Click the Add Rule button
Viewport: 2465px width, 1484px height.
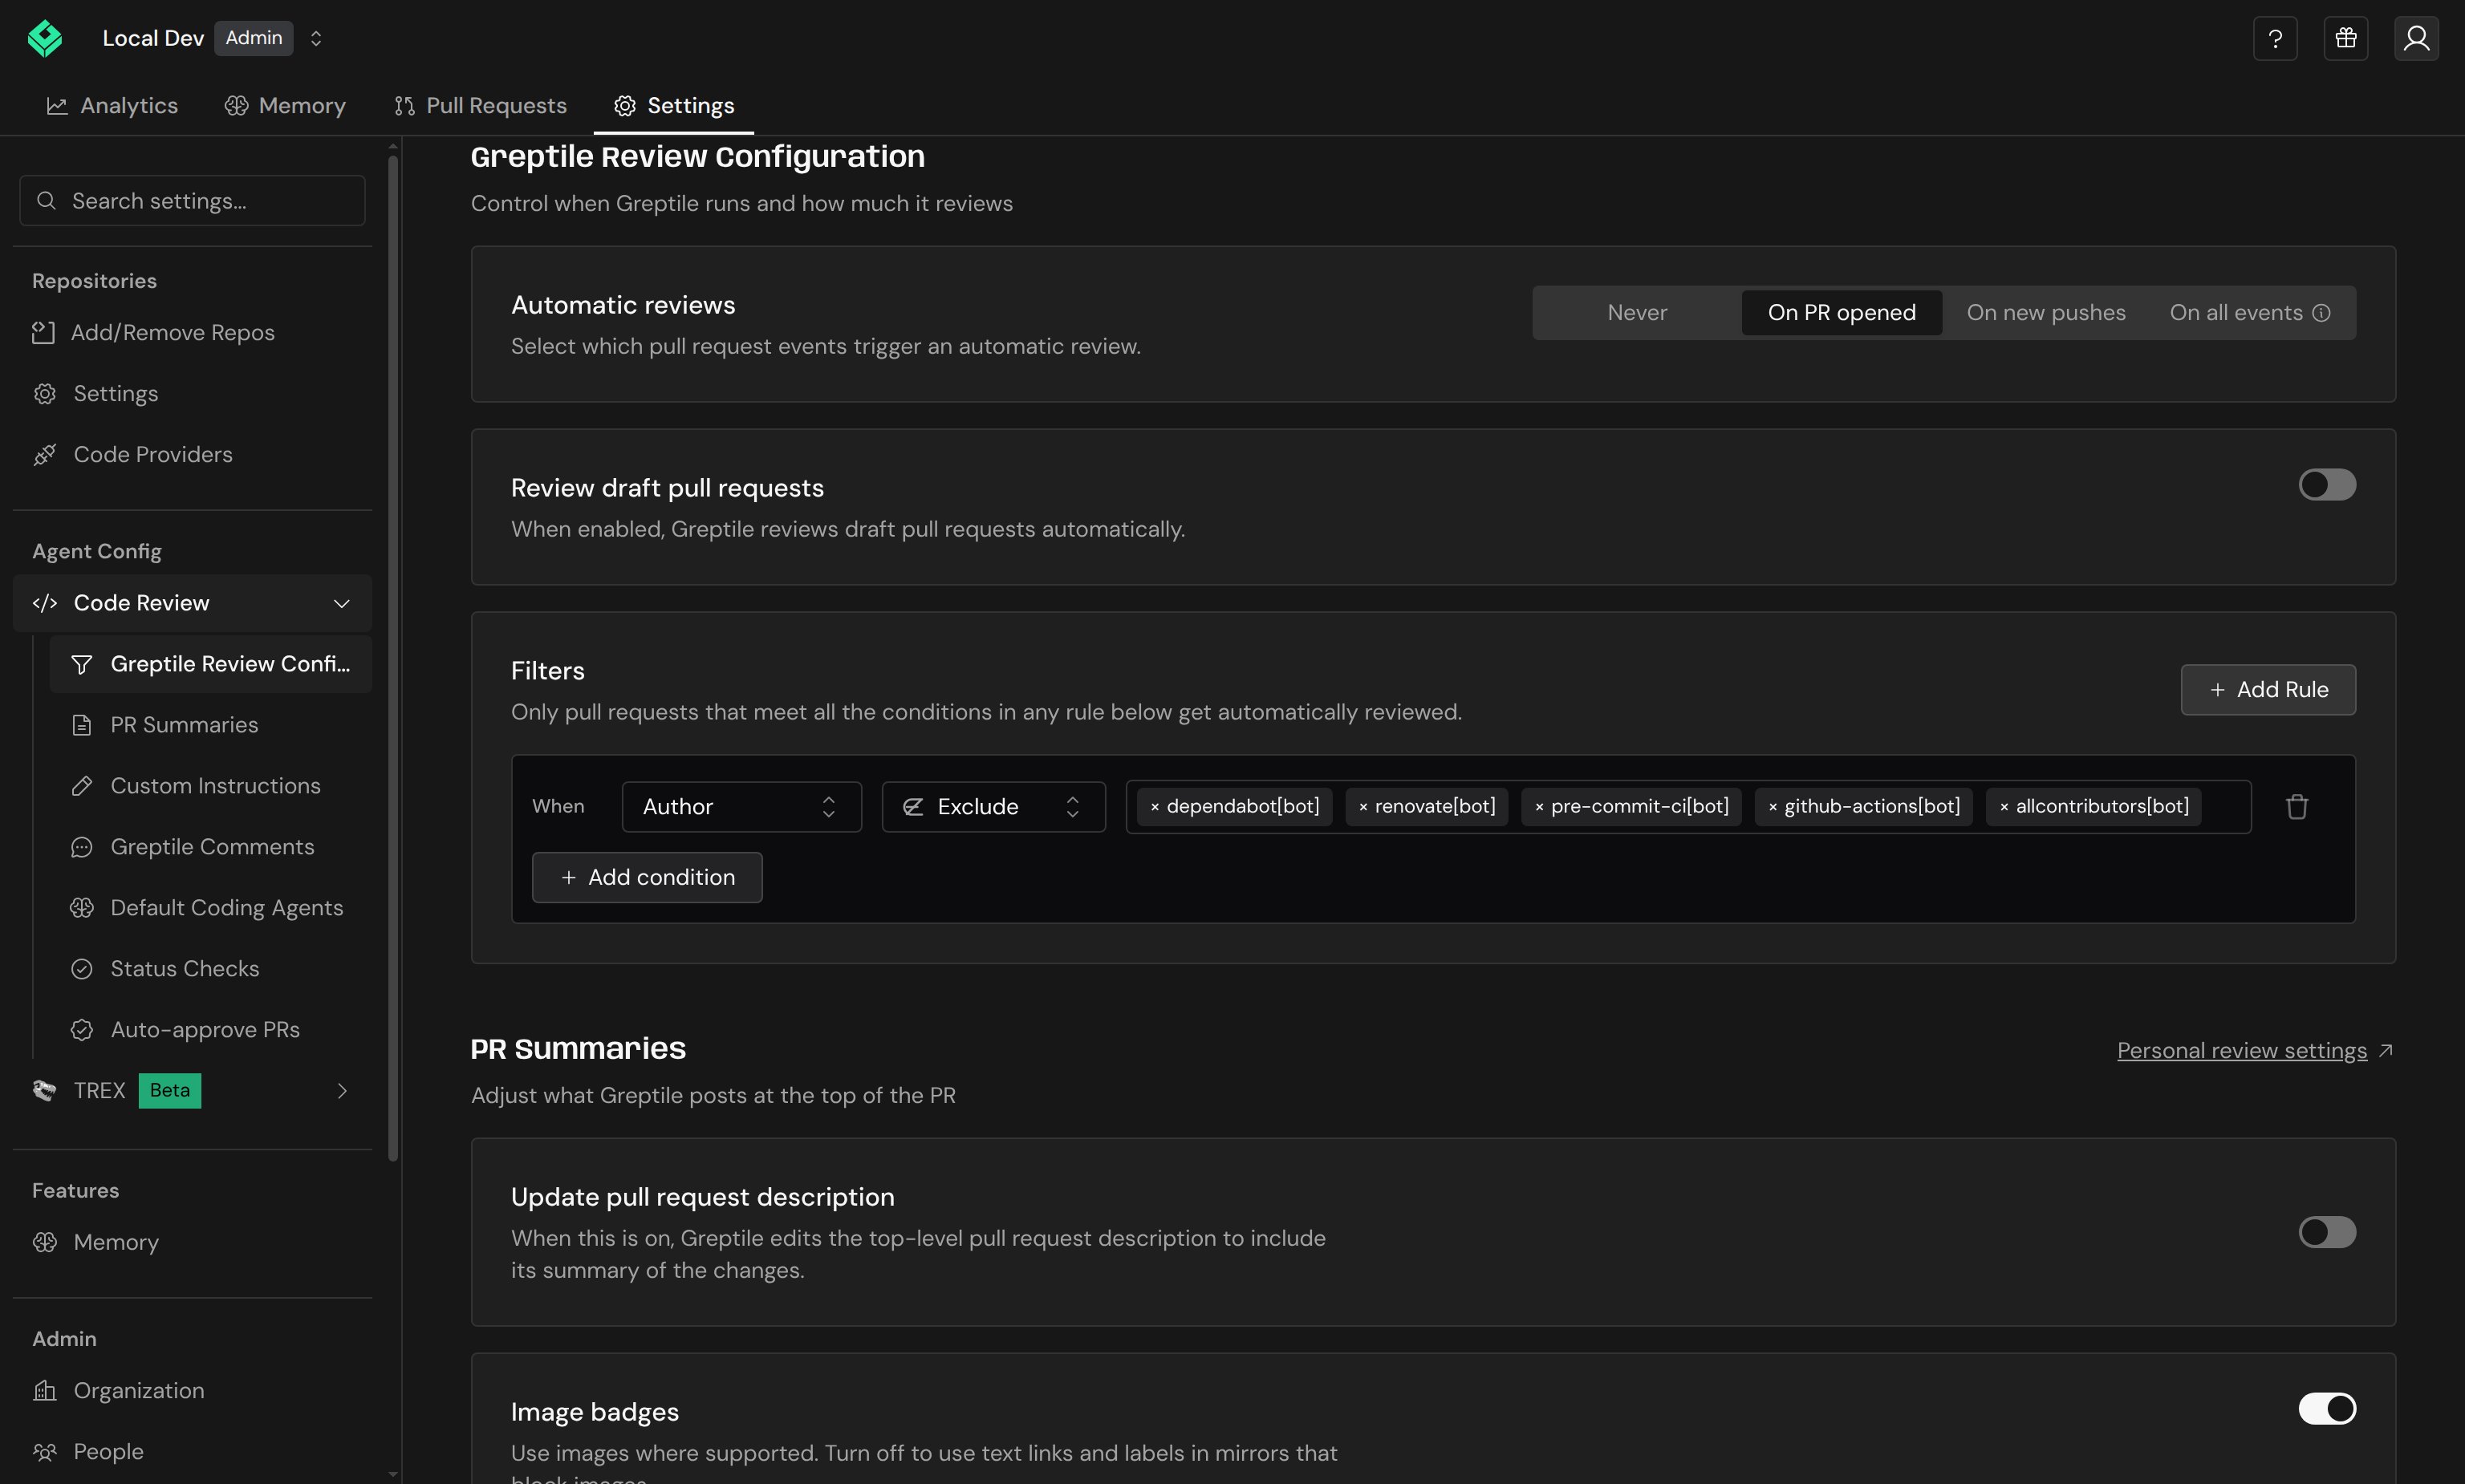[x=2268, y=690]
